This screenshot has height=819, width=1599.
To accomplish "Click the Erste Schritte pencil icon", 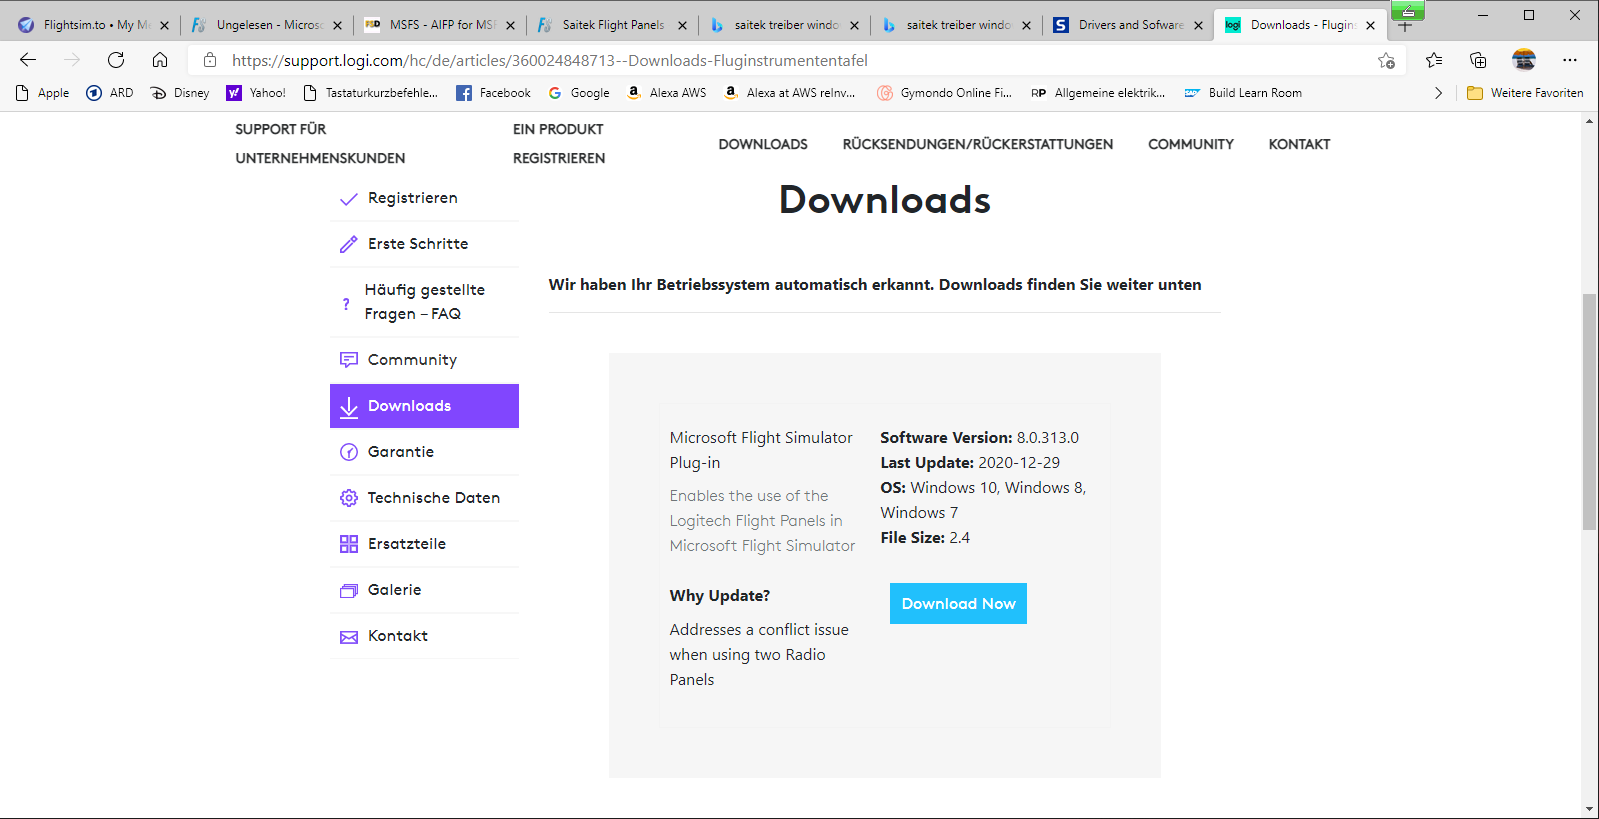I will 348,244.
